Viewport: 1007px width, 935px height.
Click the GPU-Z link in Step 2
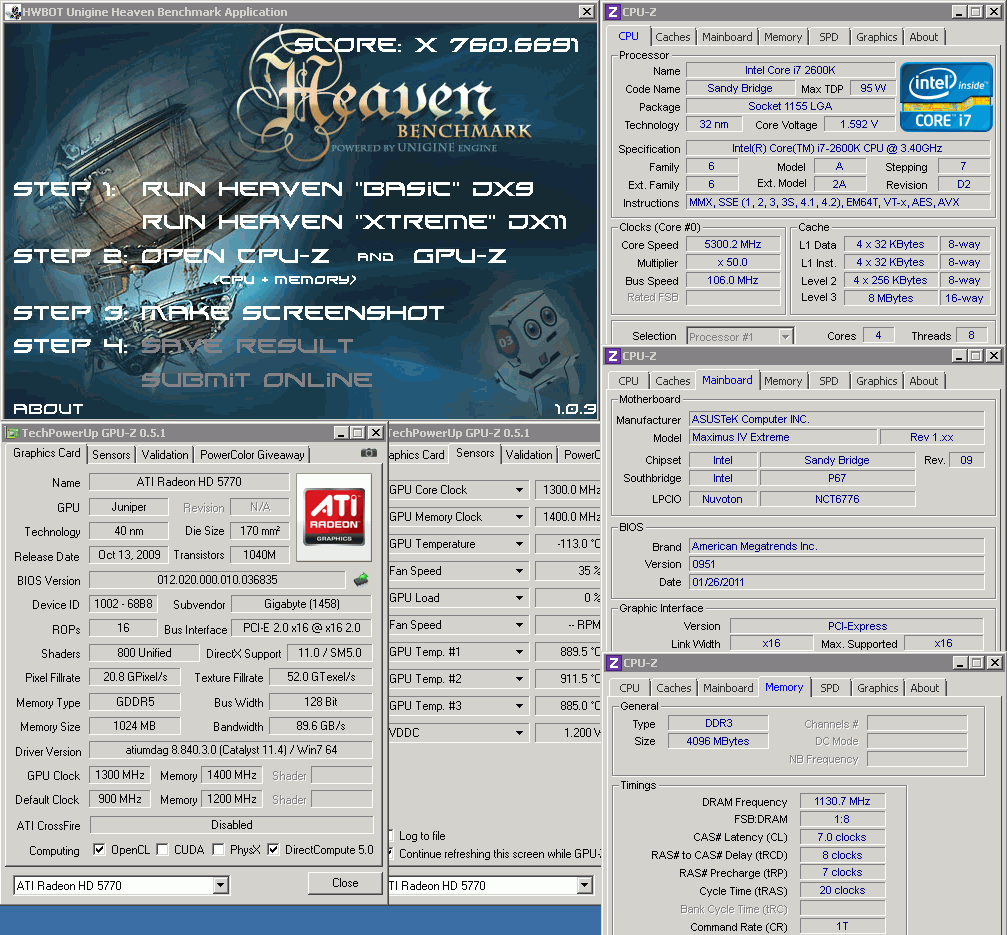(460, 256)
